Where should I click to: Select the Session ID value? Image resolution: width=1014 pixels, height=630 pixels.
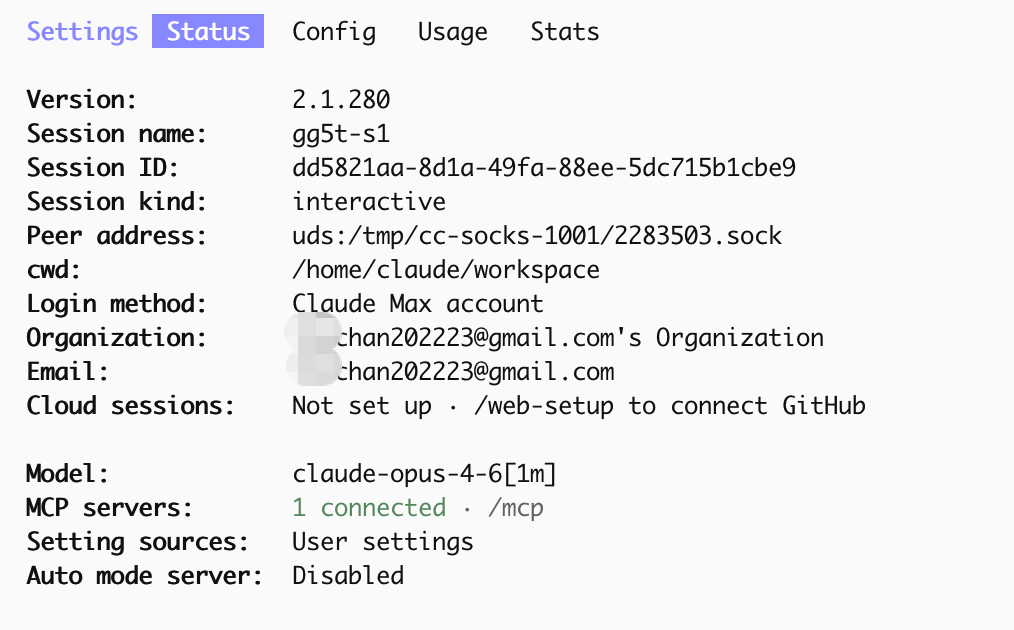pos(544,168)
